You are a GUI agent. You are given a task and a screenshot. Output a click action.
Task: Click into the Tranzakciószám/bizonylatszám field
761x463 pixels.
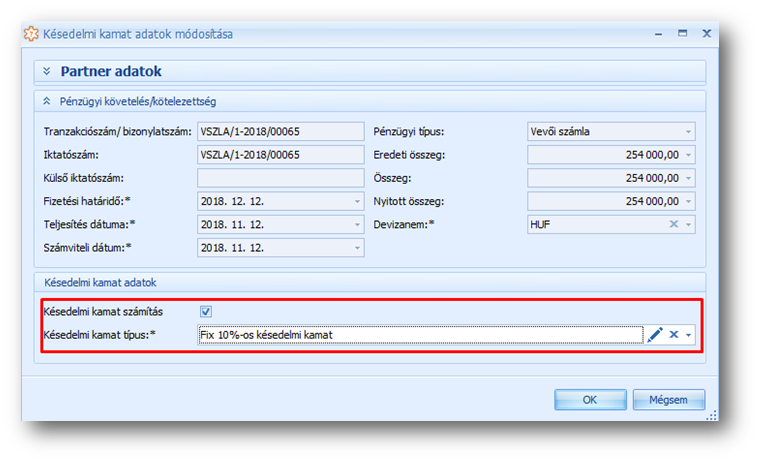coord(280,132)
